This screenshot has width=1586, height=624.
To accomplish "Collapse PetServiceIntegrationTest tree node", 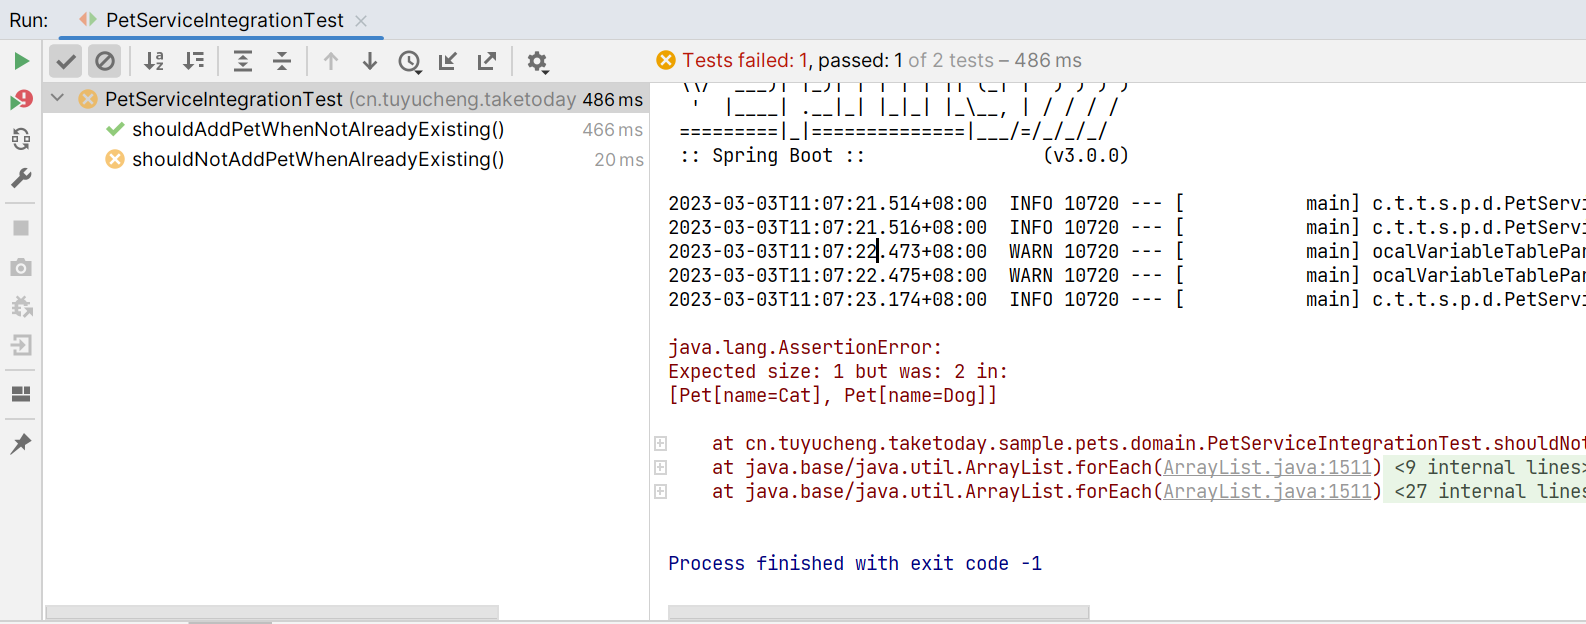I will (x=58, y=98).
